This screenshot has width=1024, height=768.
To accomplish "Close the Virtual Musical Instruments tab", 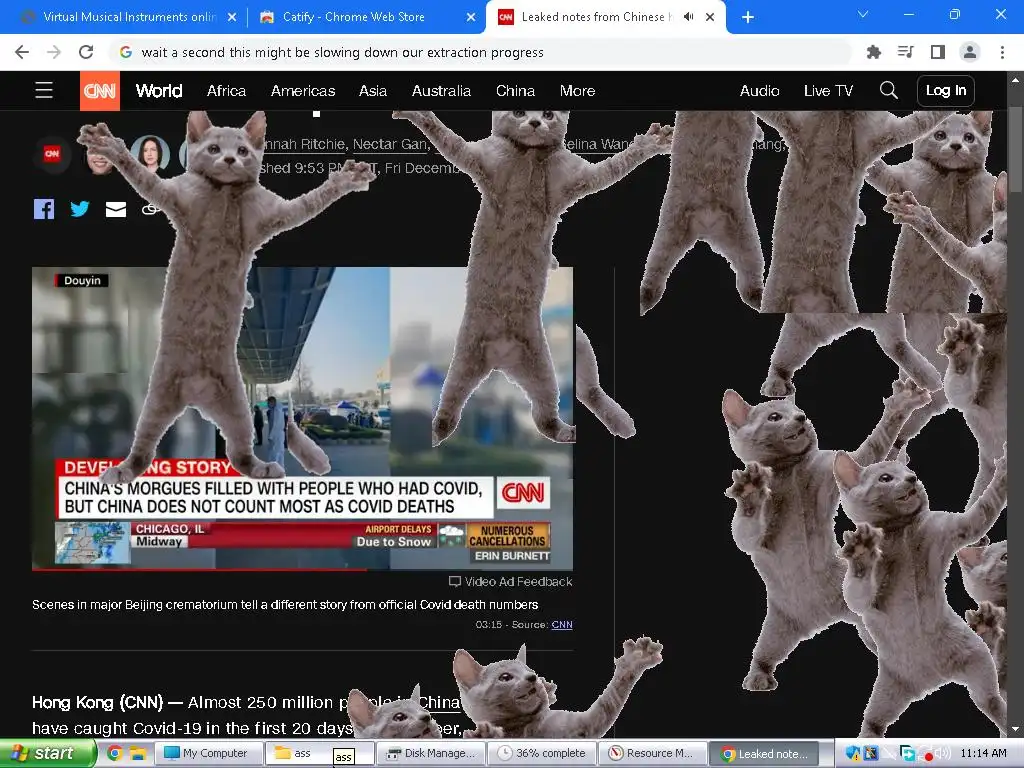I will pyautogui.click(x=232, y=18).
